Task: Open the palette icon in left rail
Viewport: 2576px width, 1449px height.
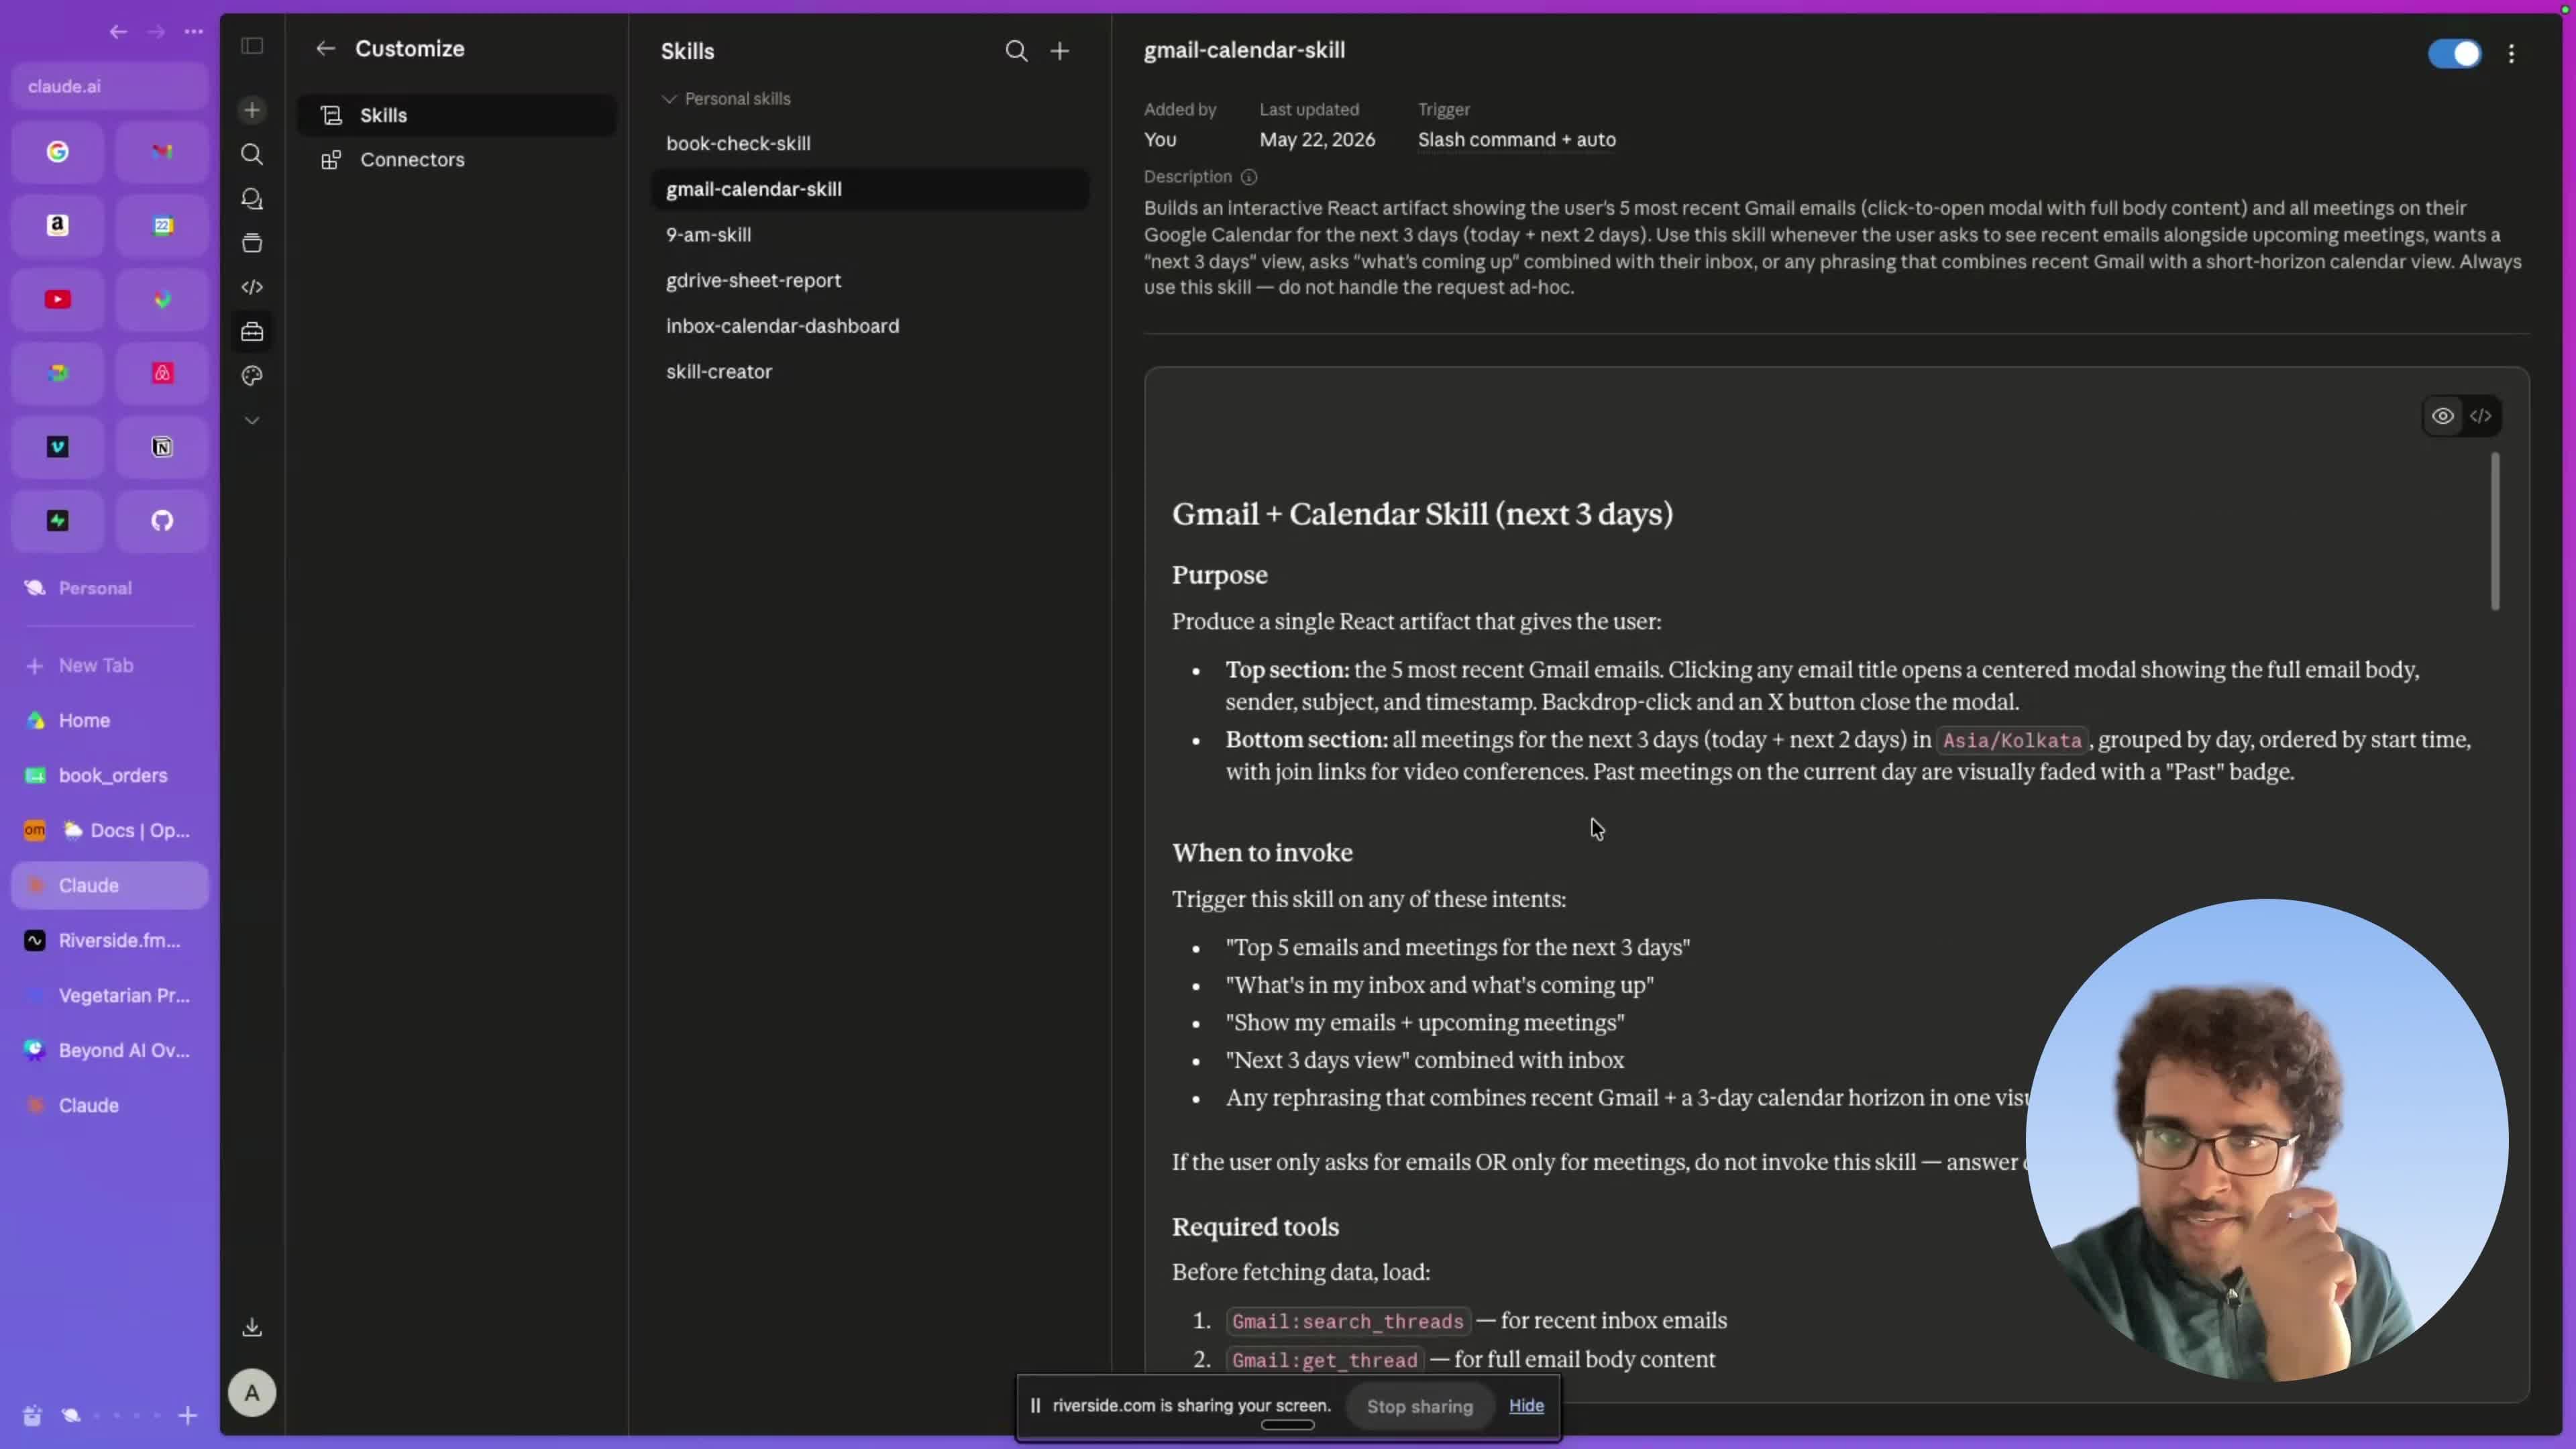Action: click(x=252, y=376)
